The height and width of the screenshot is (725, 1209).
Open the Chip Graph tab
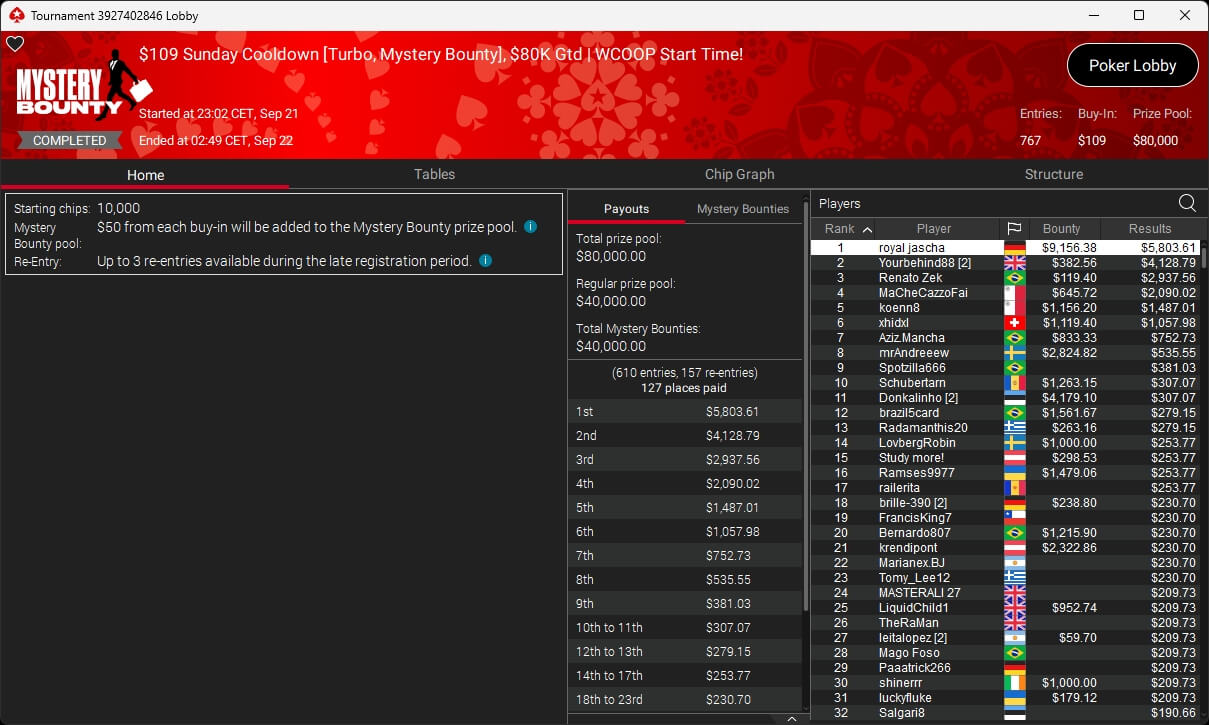pyautogui.click(x=739, y=174)
